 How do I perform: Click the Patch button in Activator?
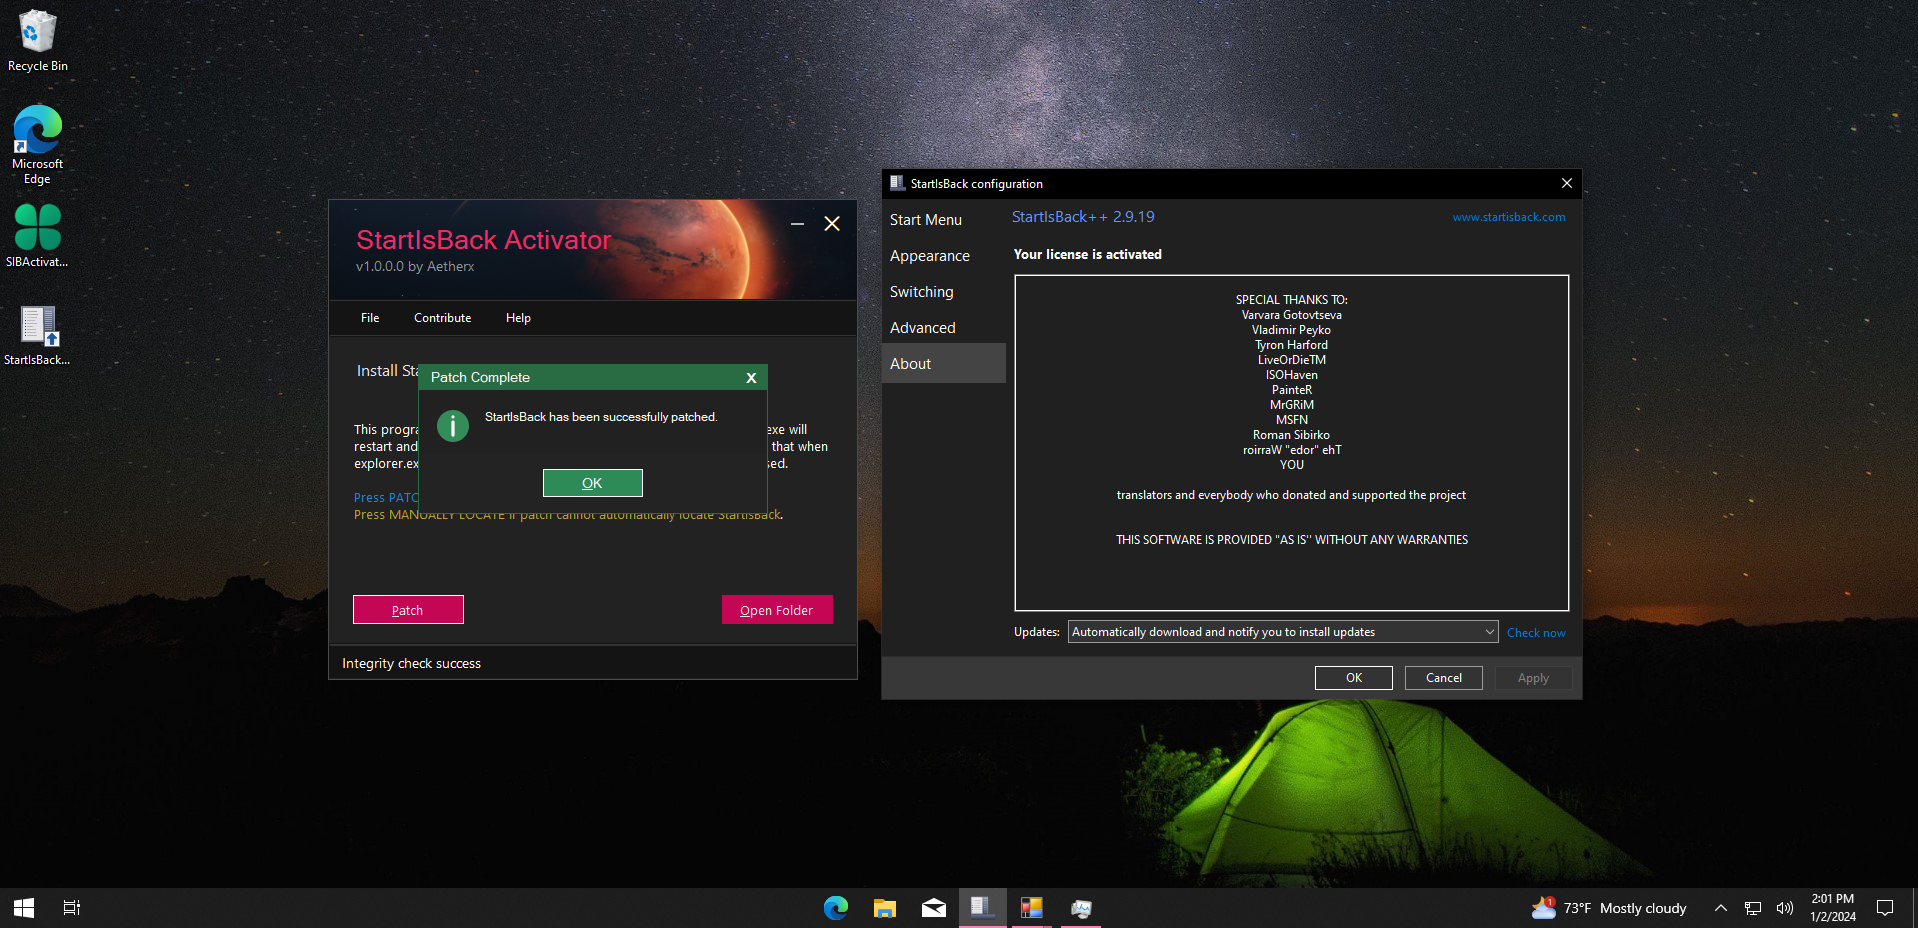coord(408,610)
